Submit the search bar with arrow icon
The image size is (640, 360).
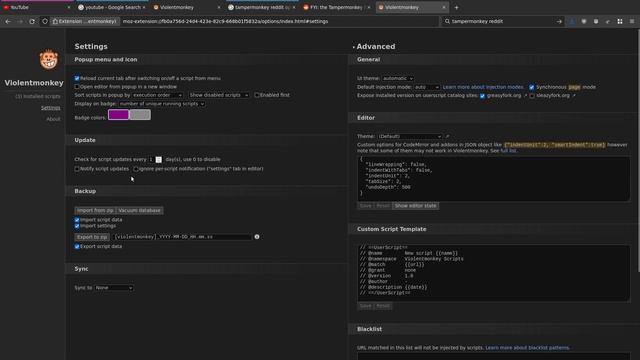(x=559, y=21)
